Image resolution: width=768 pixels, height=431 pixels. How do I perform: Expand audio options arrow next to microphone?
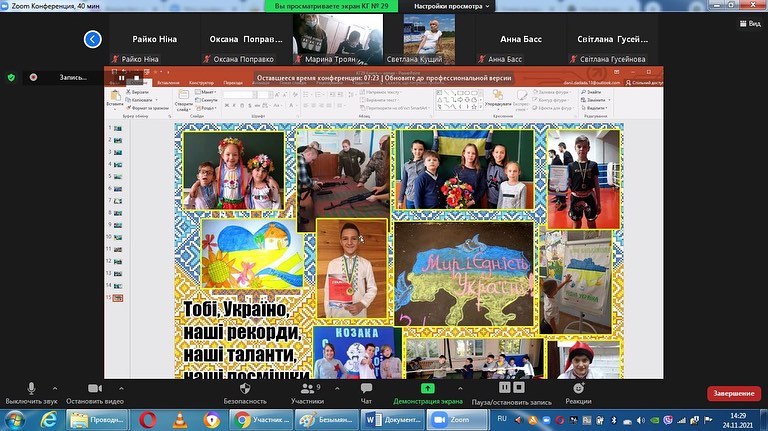coord(55,388)
